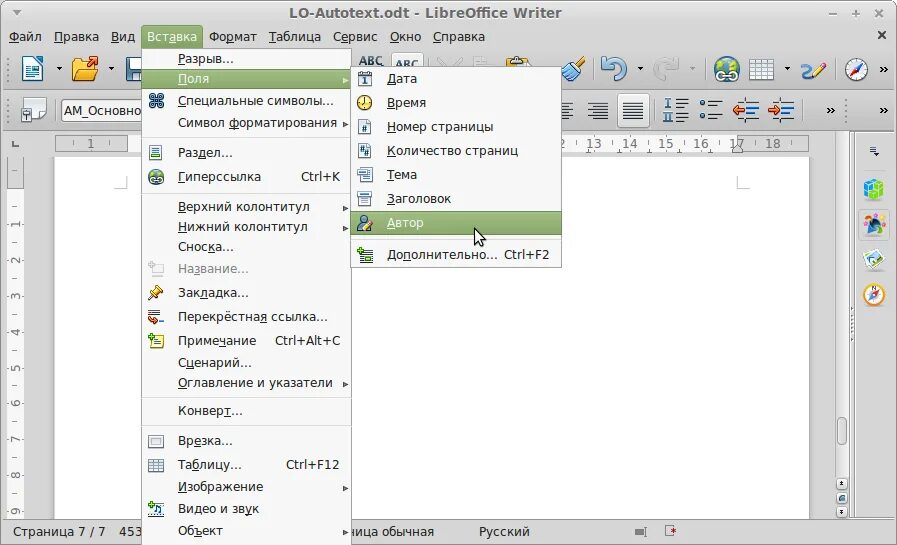The image size is (897, 545).
Task: Click the Decrease indent icon
Action: [x=745, y=110]
